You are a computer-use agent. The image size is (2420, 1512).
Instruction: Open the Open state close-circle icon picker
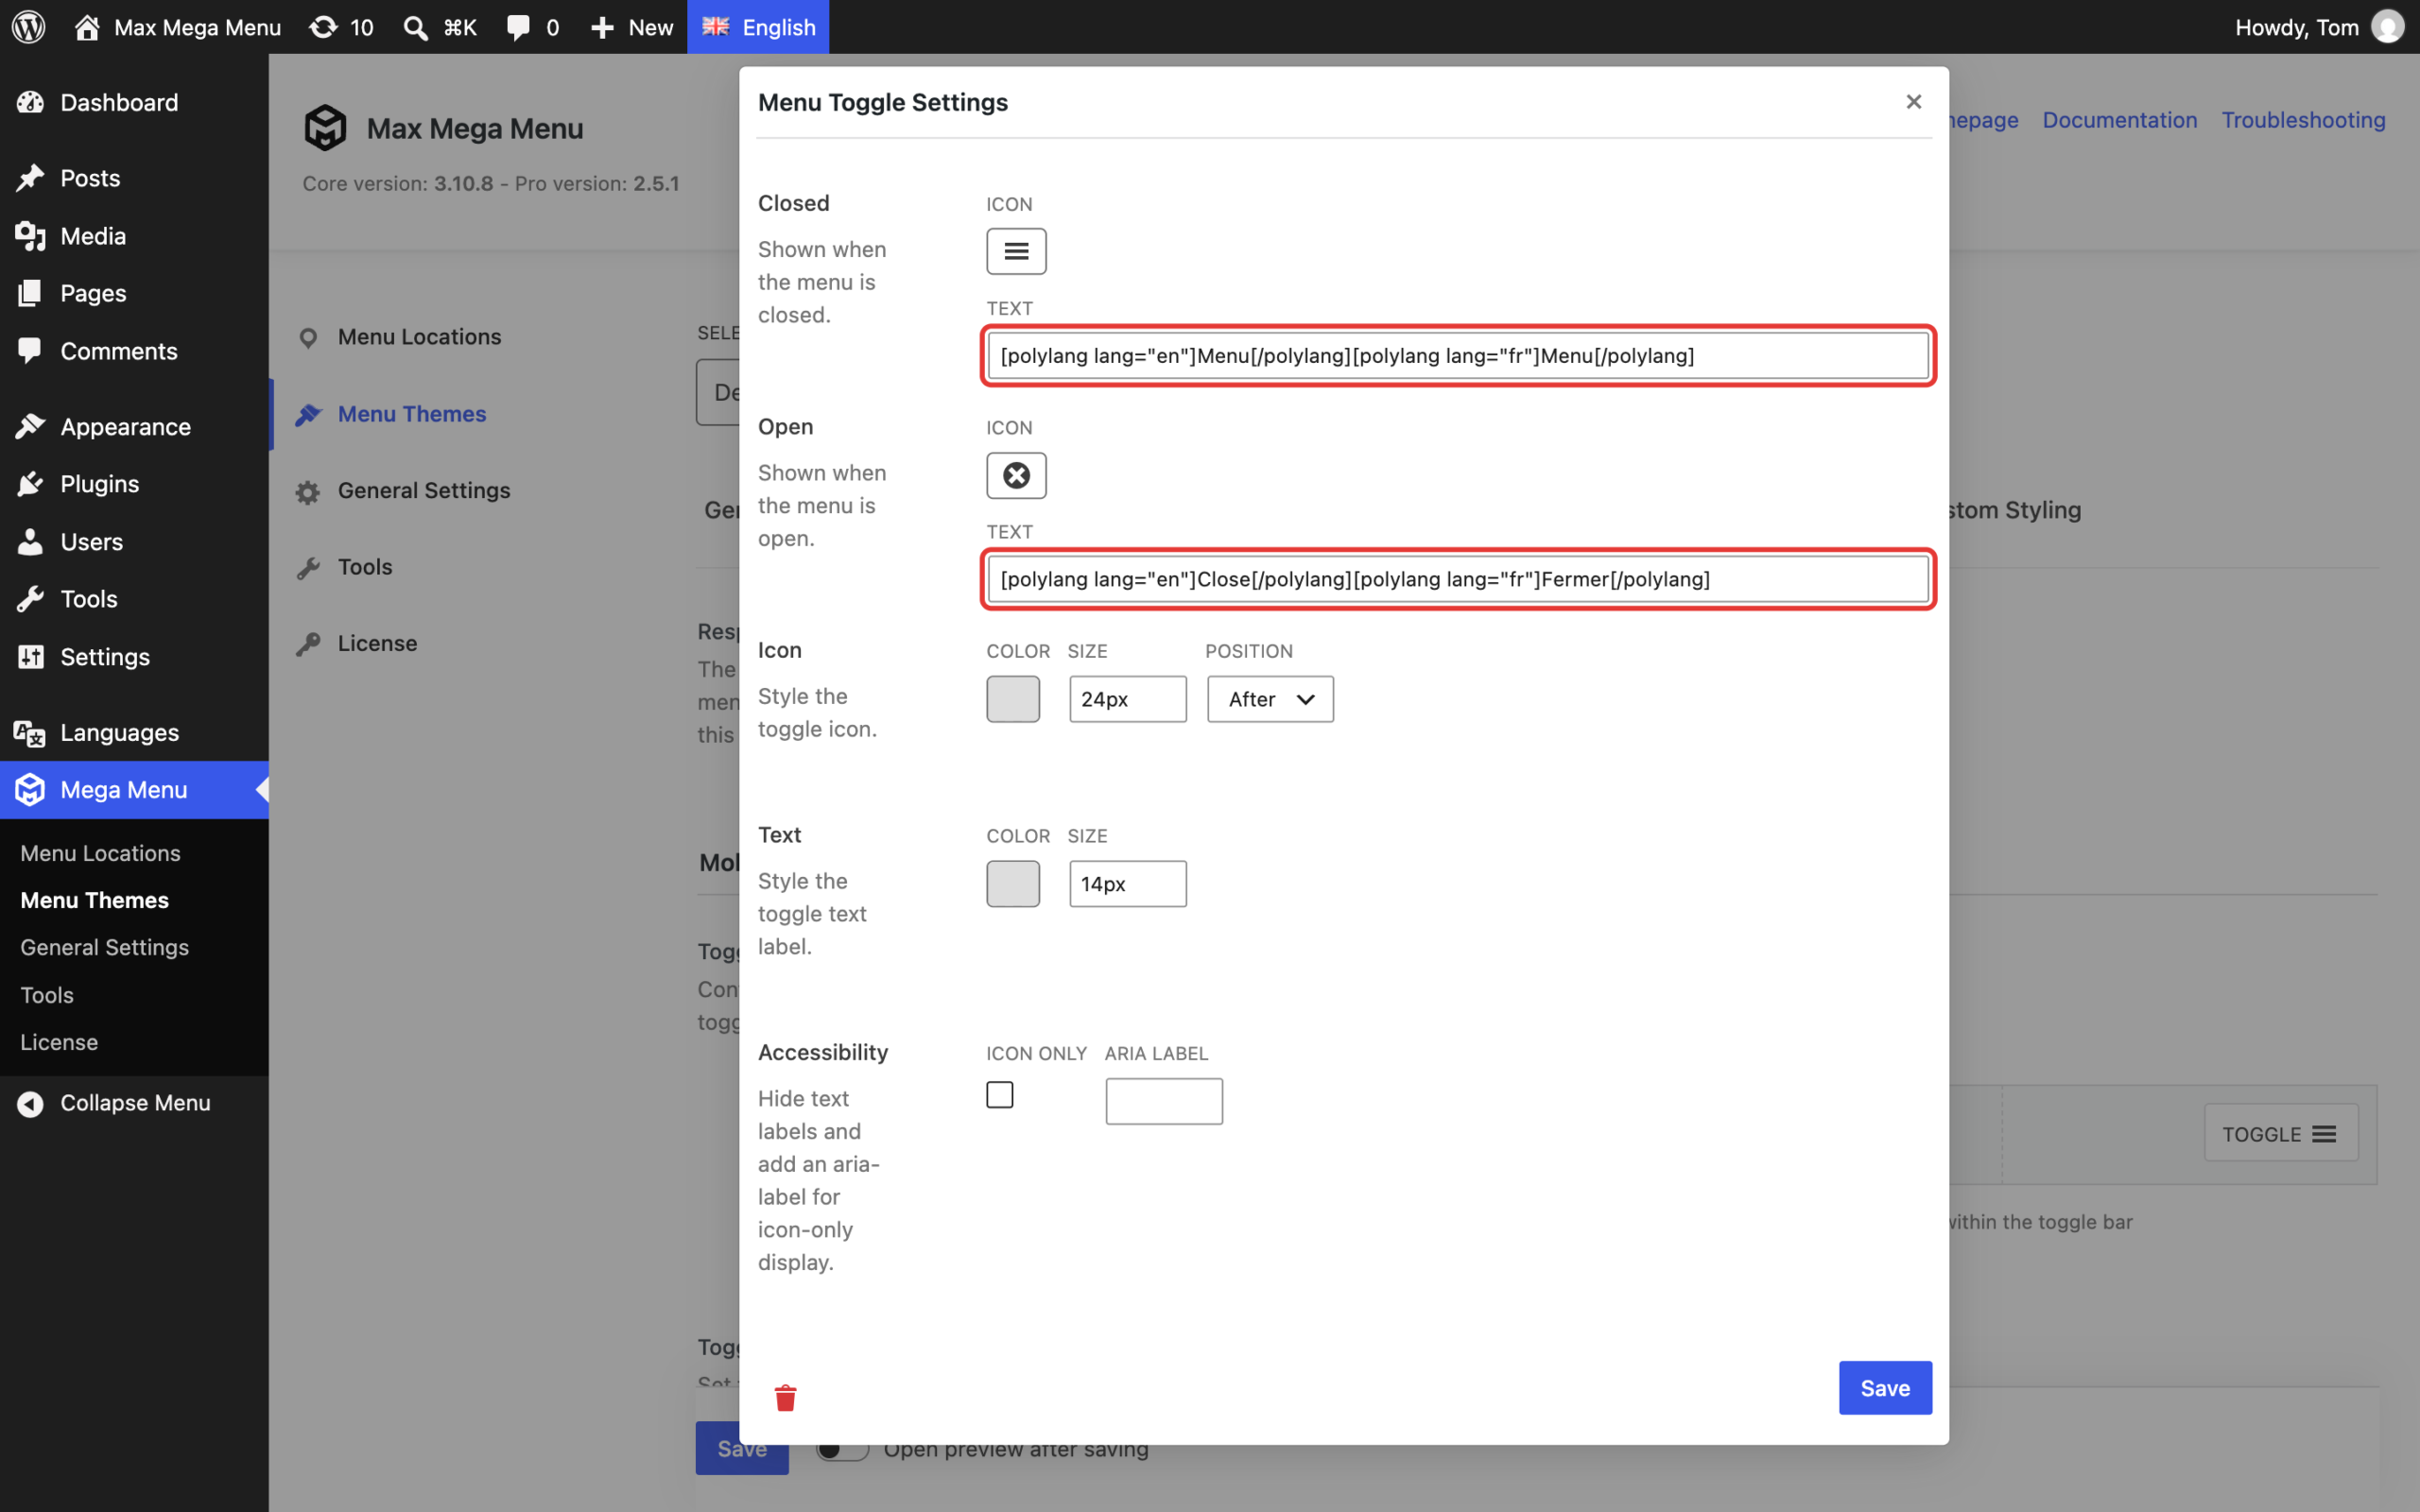tap(1016, 475)
